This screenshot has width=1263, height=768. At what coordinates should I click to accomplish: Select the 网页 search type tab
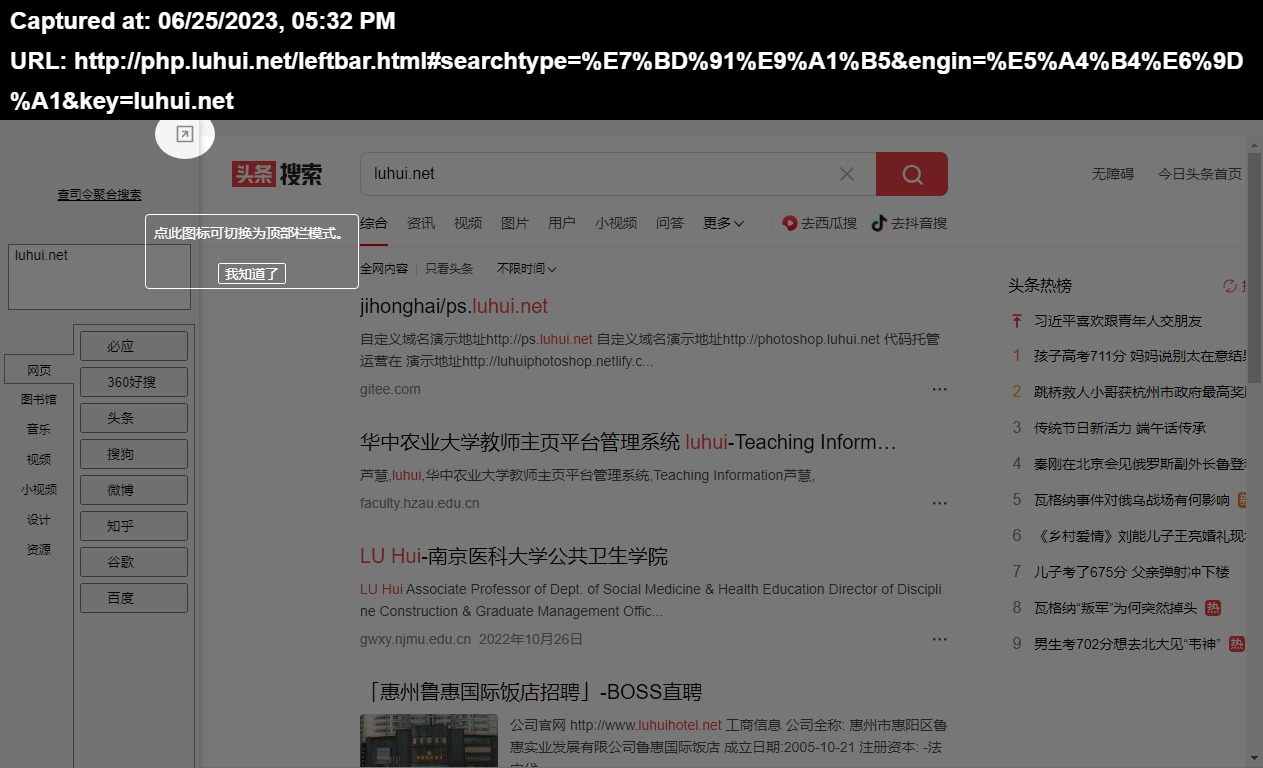coord(39,369)
